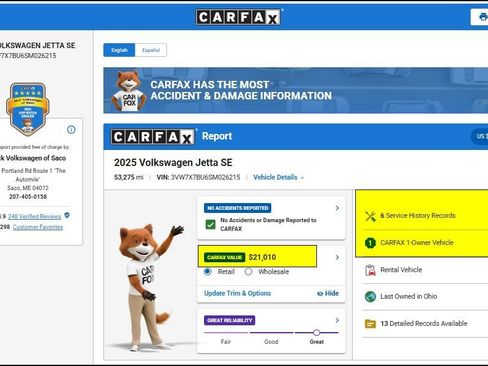This screenshot has width=488, height=366.
Task: Click dealer phone number 207-405-0158
Action: pyautogui.click(x=28, y=197)
